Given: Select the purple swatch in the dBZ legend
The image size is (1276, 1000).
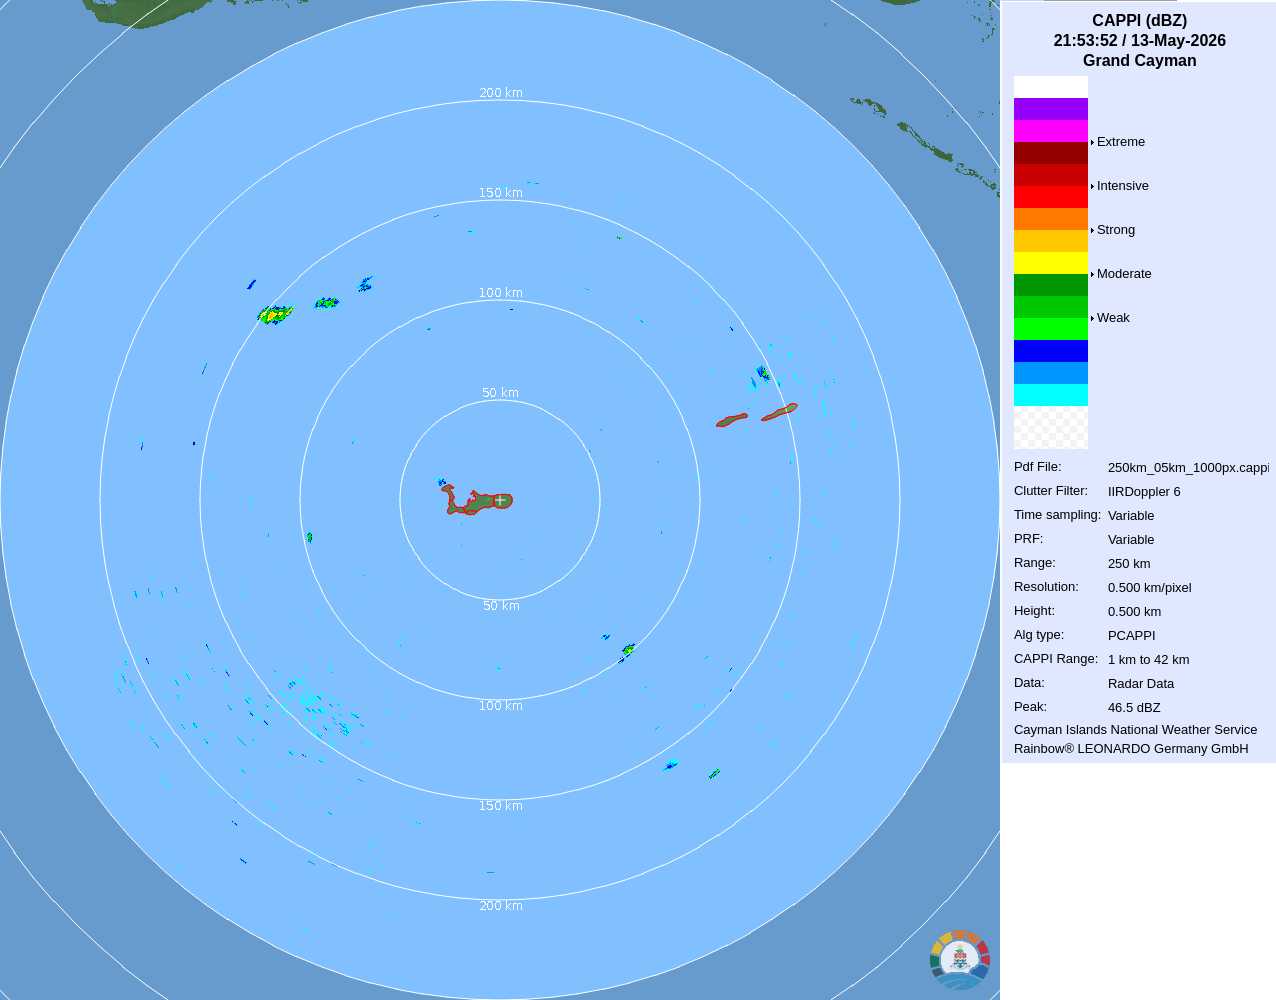Looking at the screenshot, I should 1051,109.
